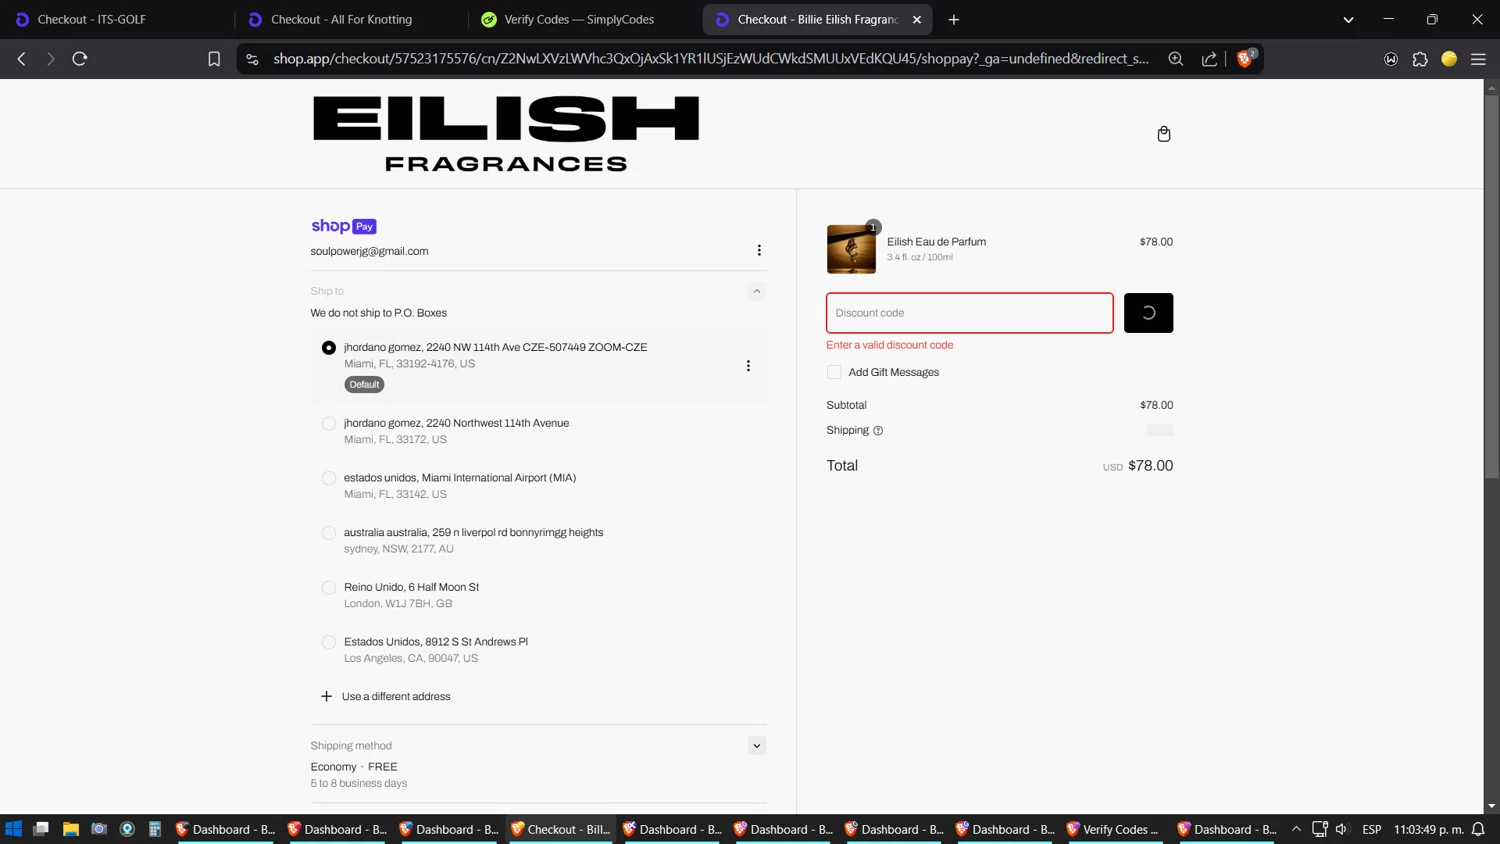Click the ESP language indicator
This screenshot has width=1500, height=844.
click(1372, 829)
